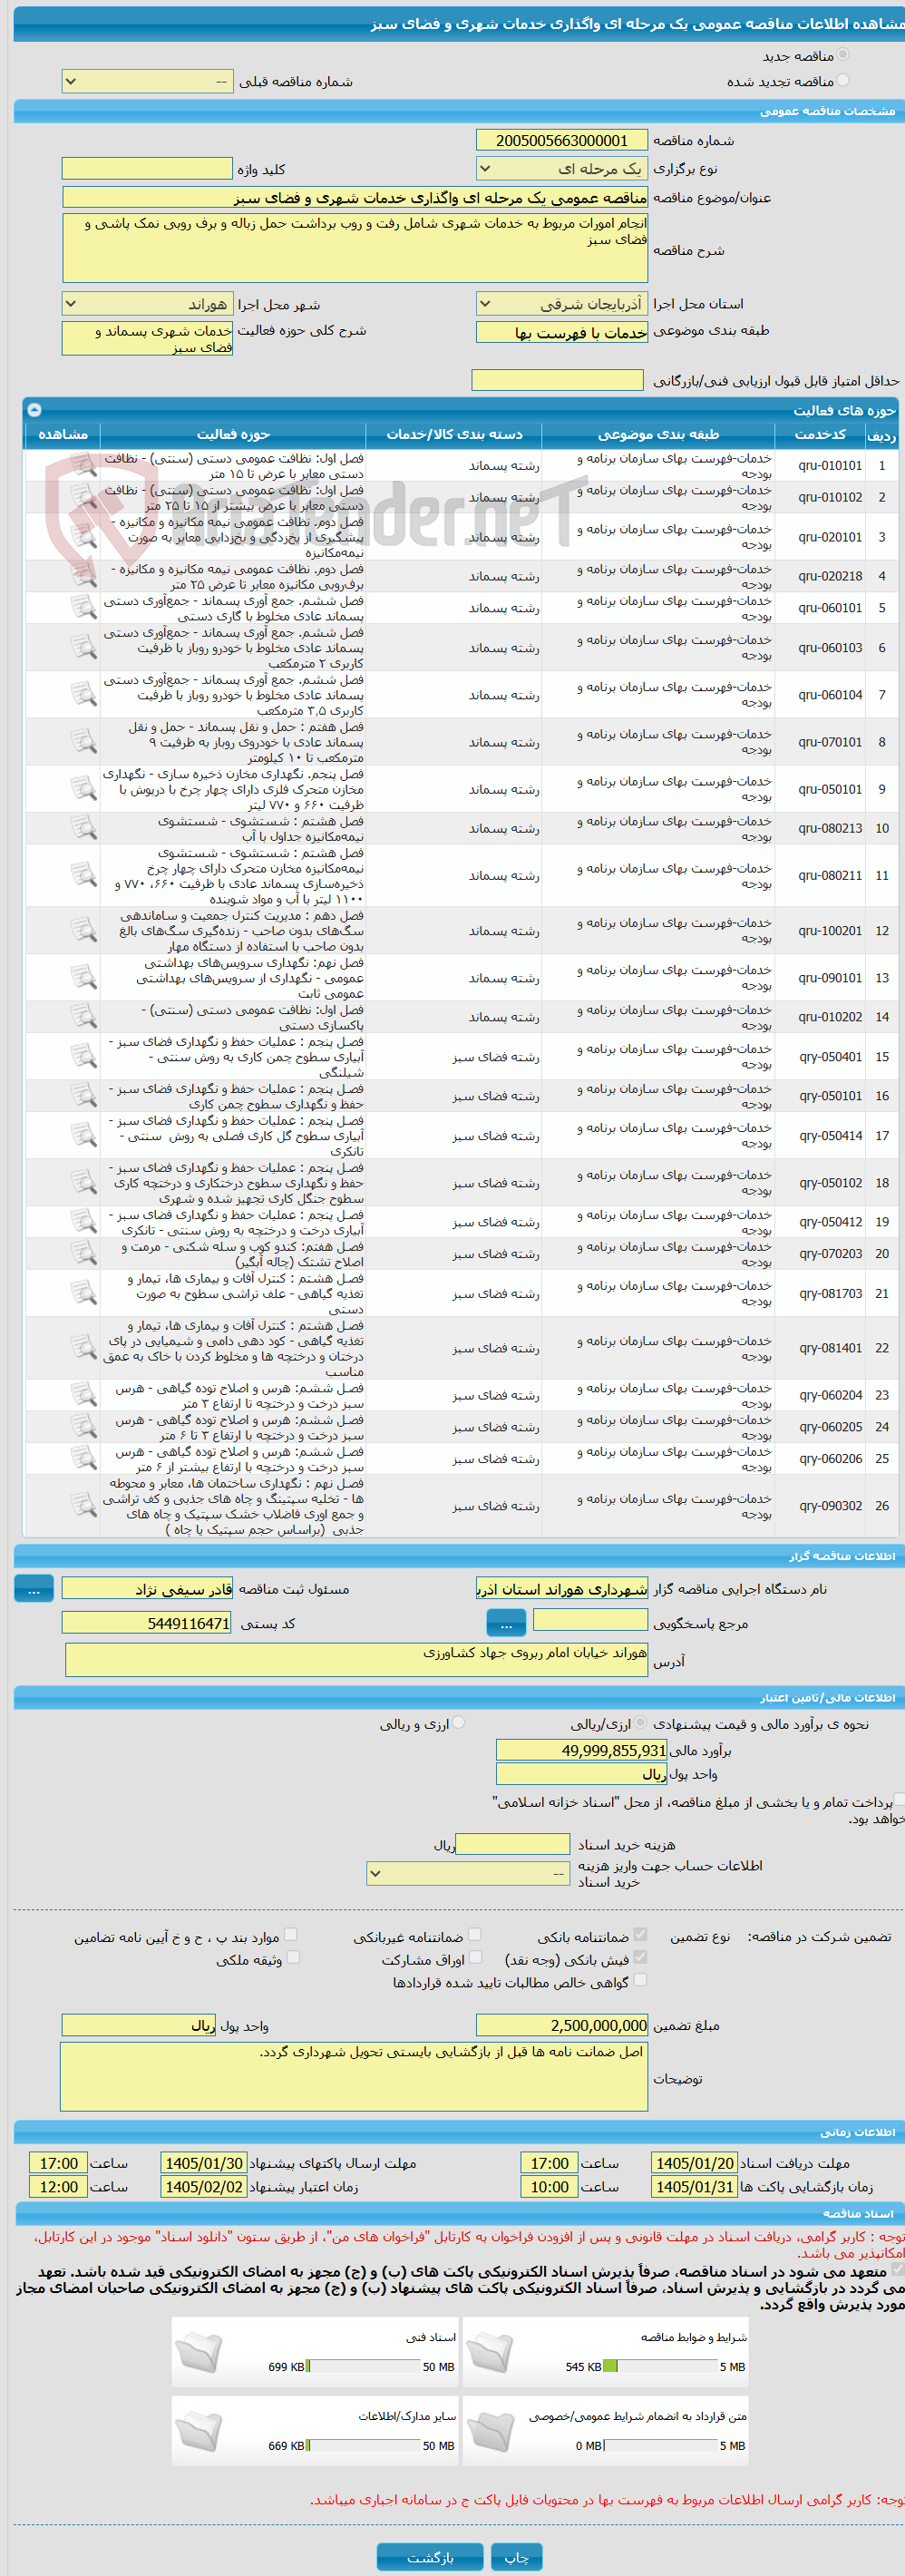Open the شرایط و ضوابط مناقصه folder icon
The height and width of the screenshot is (2576, 905).
click(x=489, y=2352)
